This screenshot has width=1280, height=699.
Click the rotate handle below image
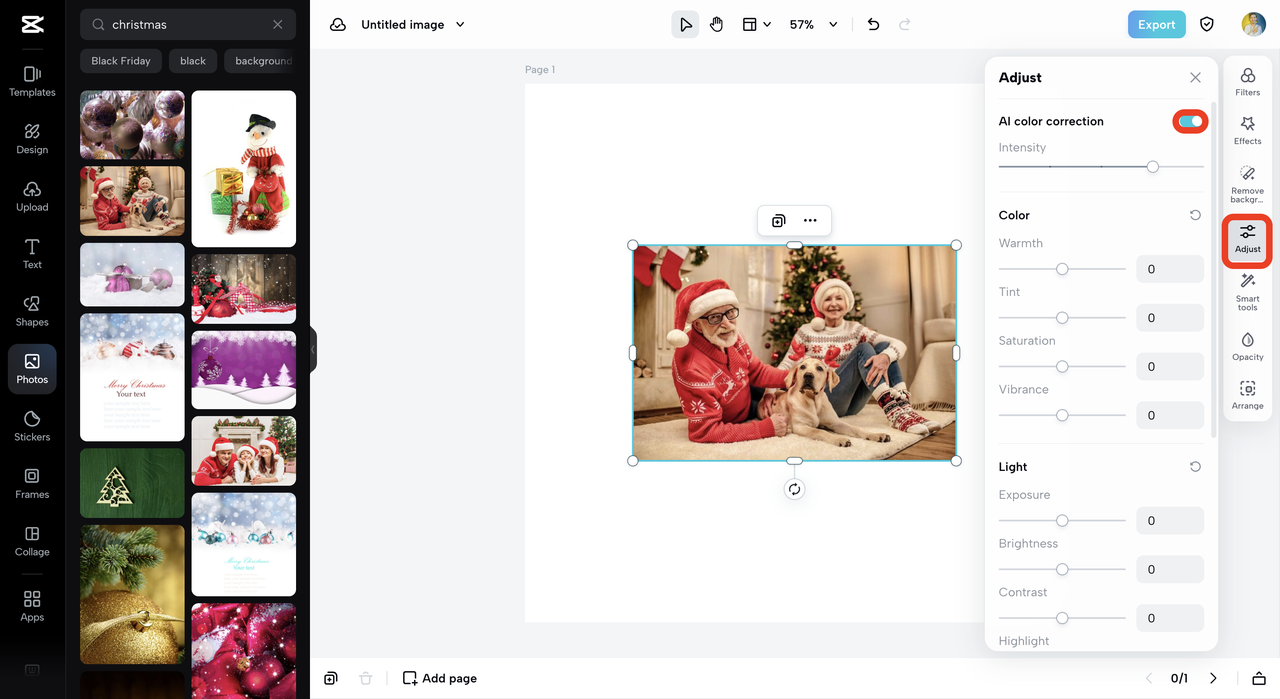tap(794, 489)
